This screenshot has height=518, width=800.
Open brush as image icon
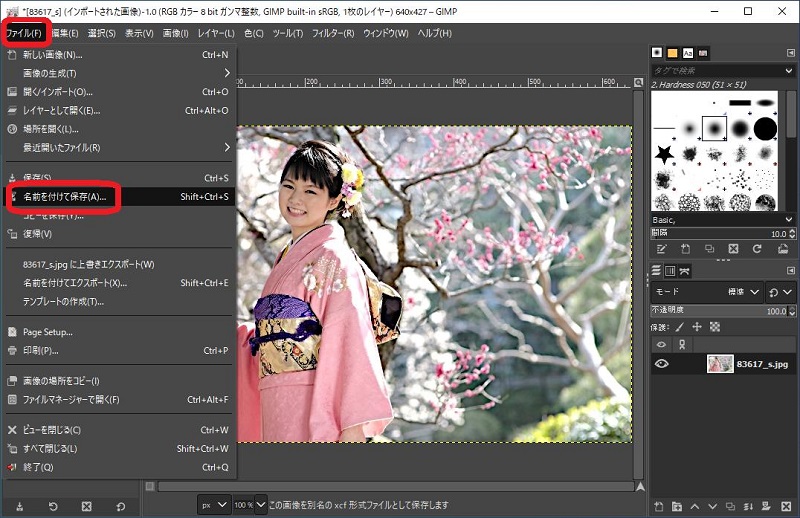(783, 249)
